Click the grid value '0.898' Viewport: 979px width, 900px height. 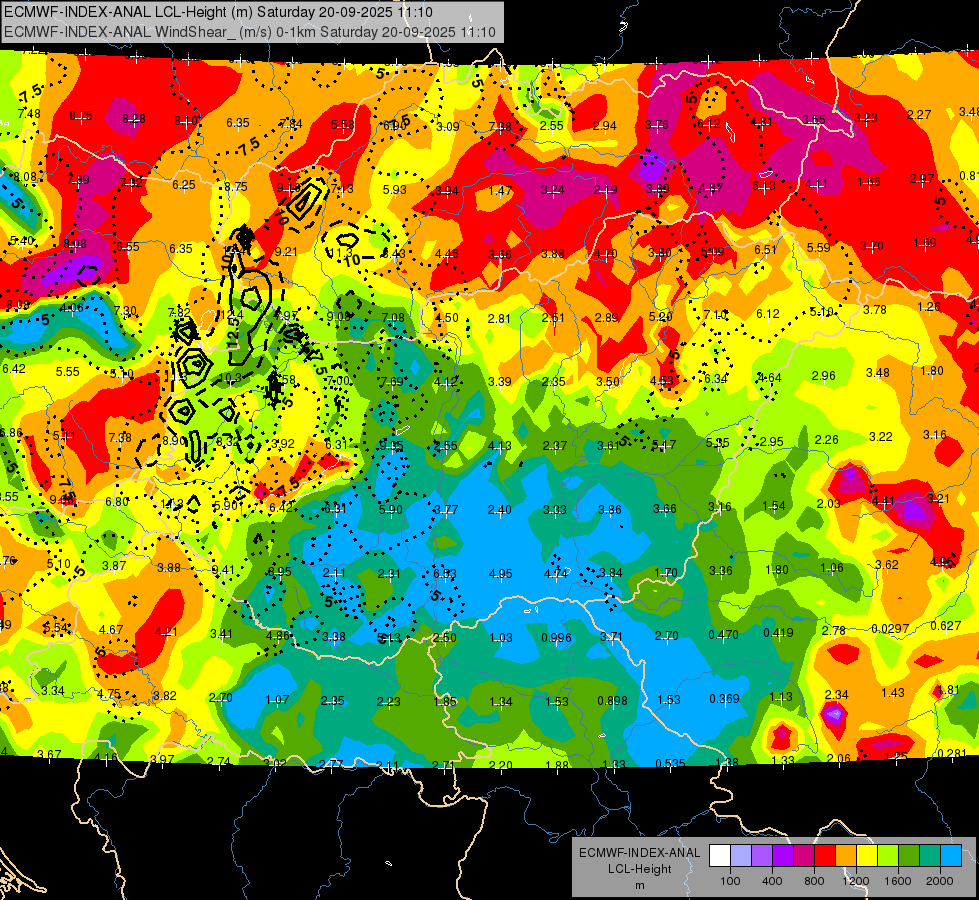[x=612, y=701]
